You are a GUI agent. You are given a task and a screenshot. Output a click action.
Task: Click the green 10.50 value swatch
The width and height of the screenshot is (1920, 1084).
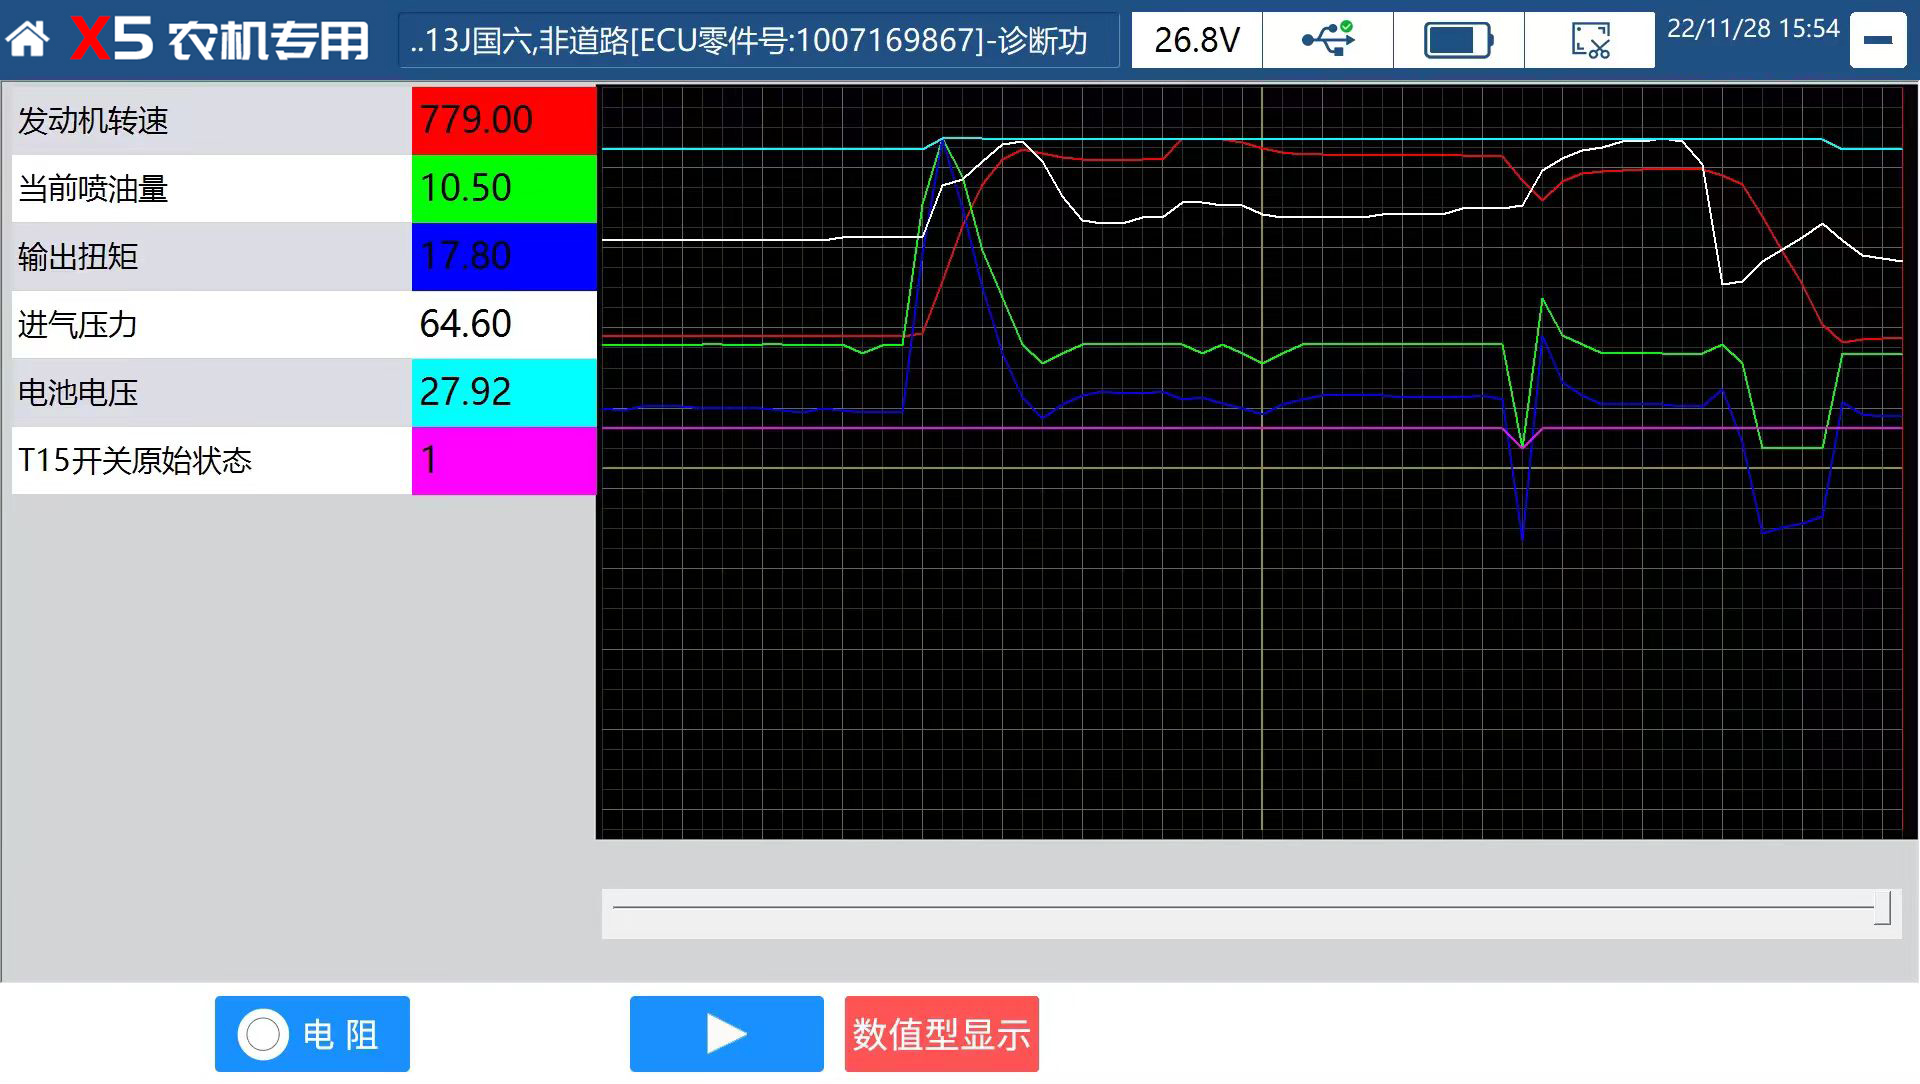coord(504,189)
